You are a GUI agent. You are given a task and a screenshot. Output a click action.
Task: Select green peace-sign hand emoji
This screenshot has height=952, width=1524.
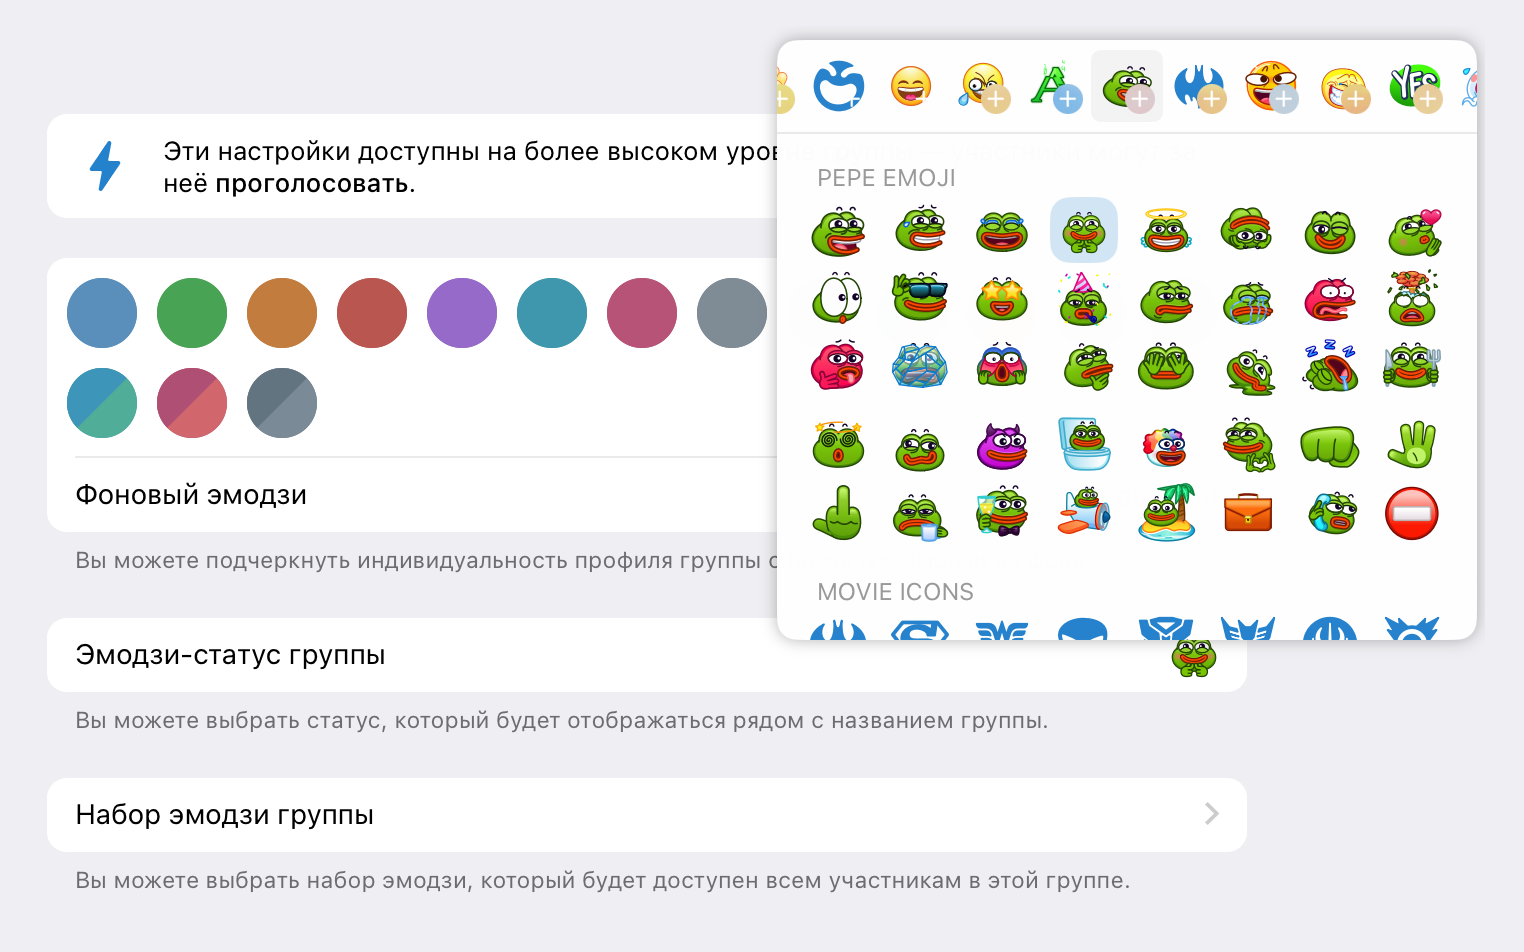[1412, 446]
